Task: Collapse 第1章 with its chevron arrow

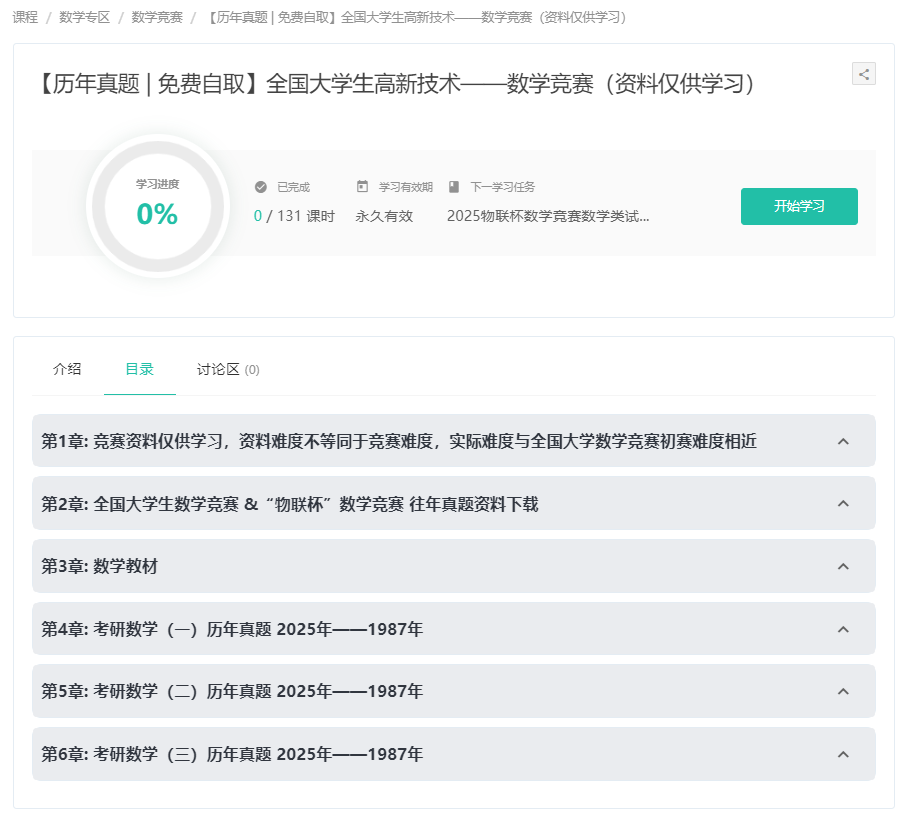Action: (x=843, y=441)
